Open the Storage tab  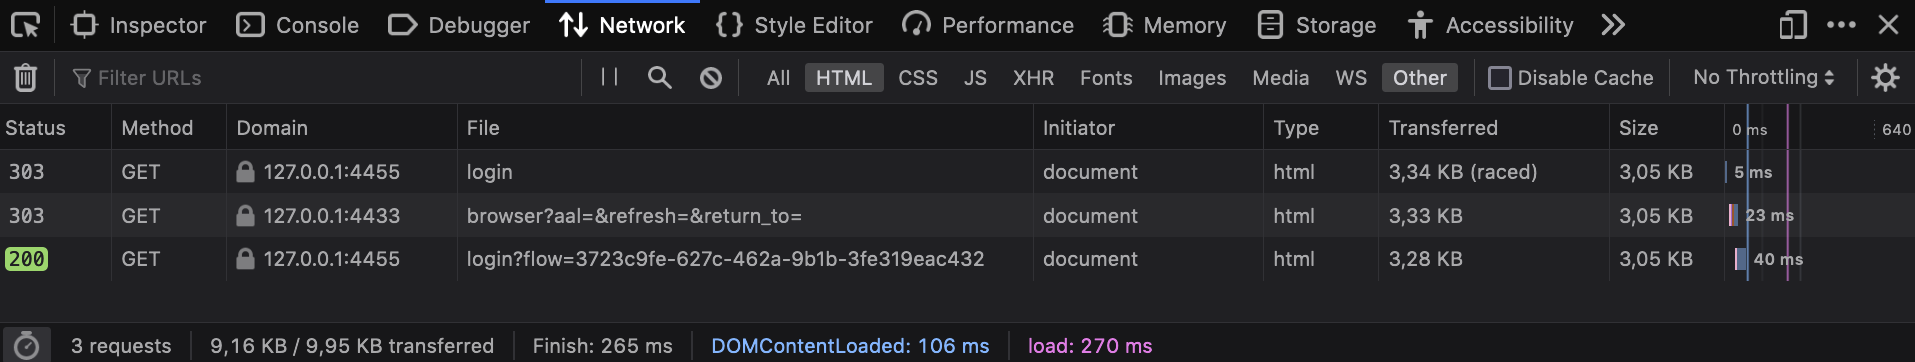point(1316,25)
